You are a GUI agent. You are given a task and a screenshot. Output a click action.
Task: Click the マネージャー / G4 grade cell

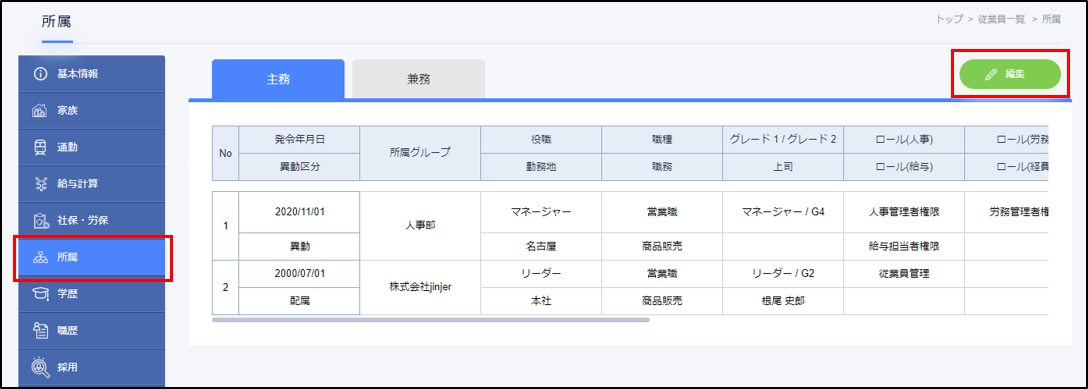pos(783,212)
